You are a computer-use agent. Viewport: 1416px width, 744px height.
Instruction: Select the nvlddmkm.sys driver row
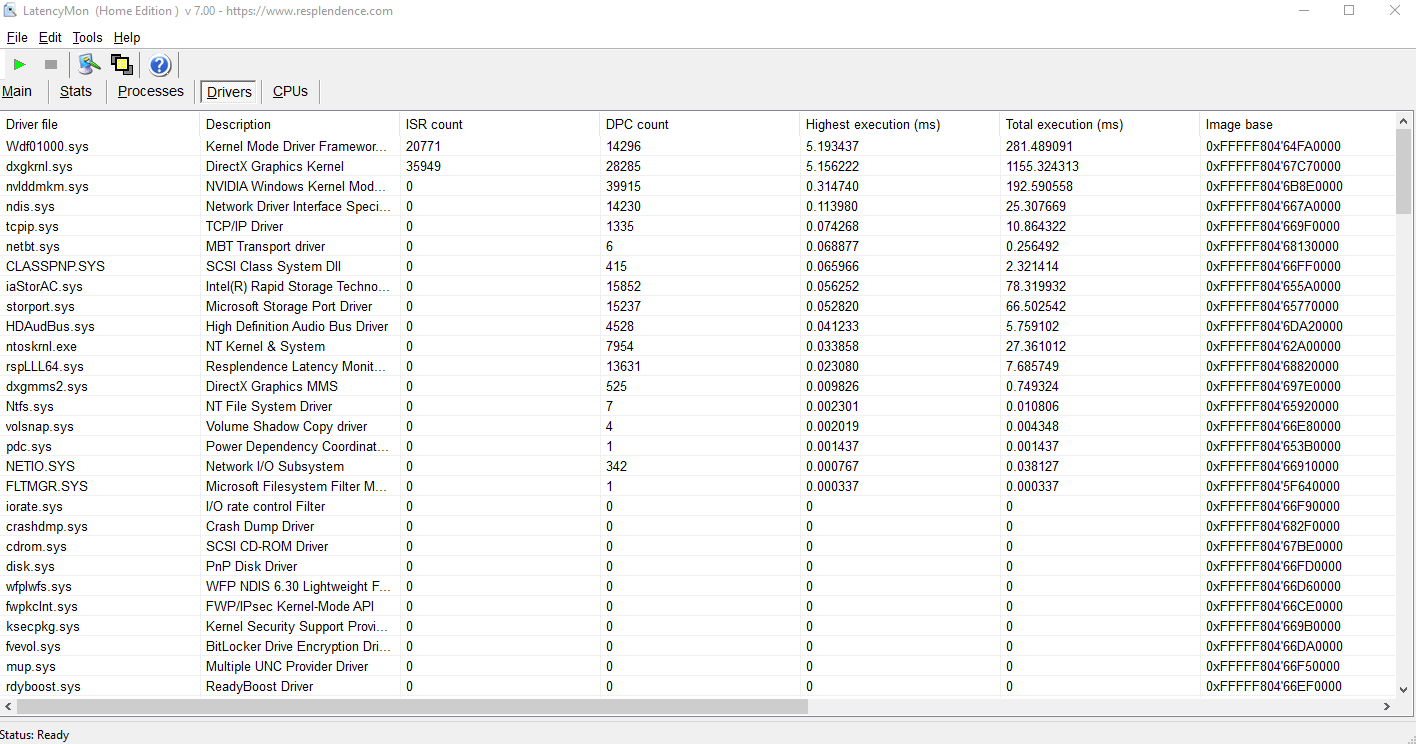697,186
